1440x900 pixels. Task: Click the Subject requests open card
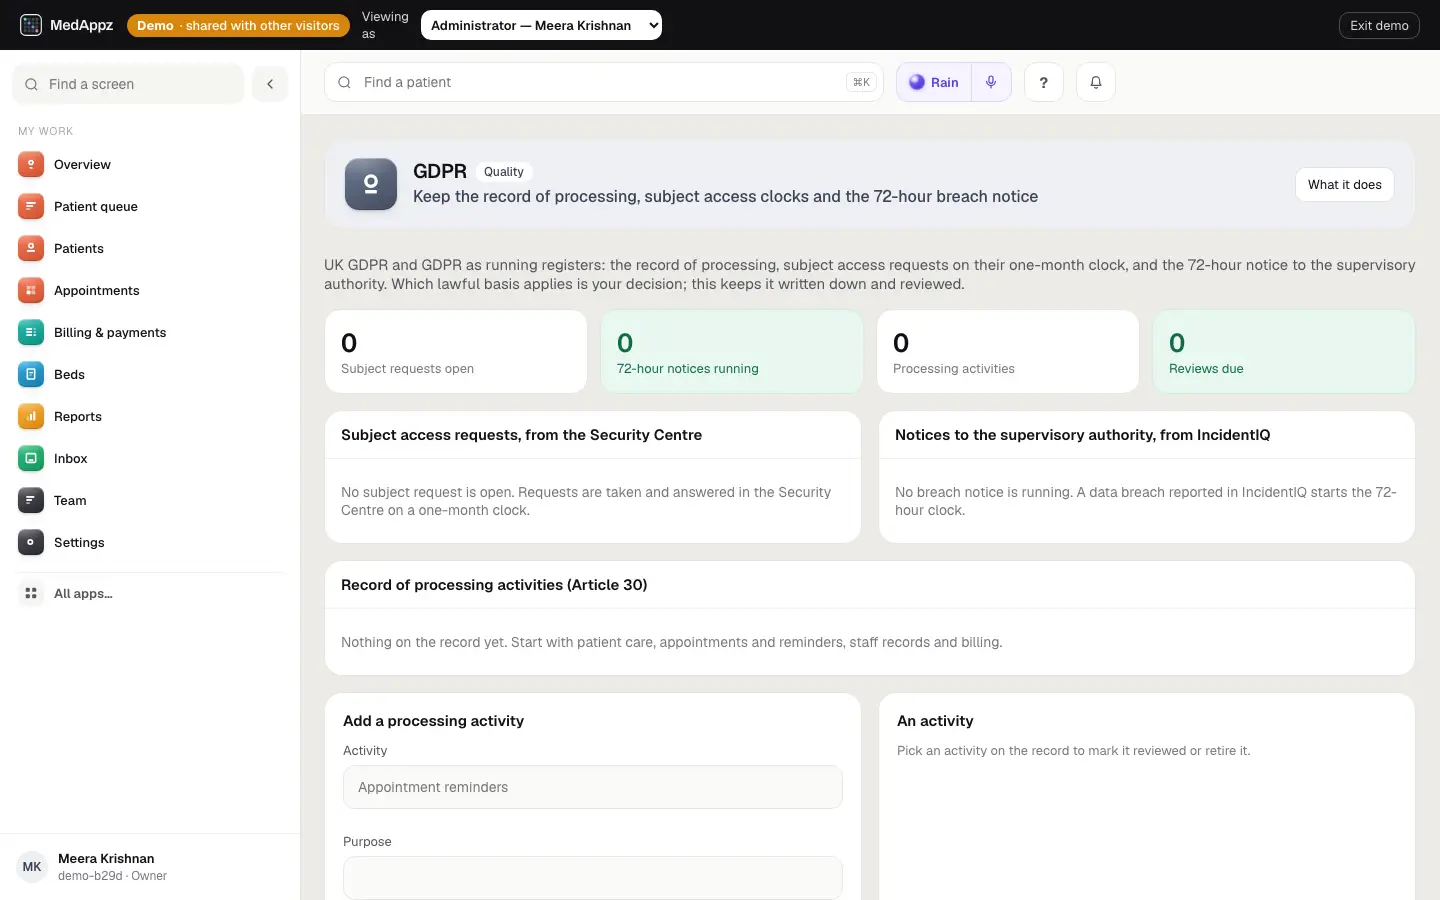(x=456, y=352)
